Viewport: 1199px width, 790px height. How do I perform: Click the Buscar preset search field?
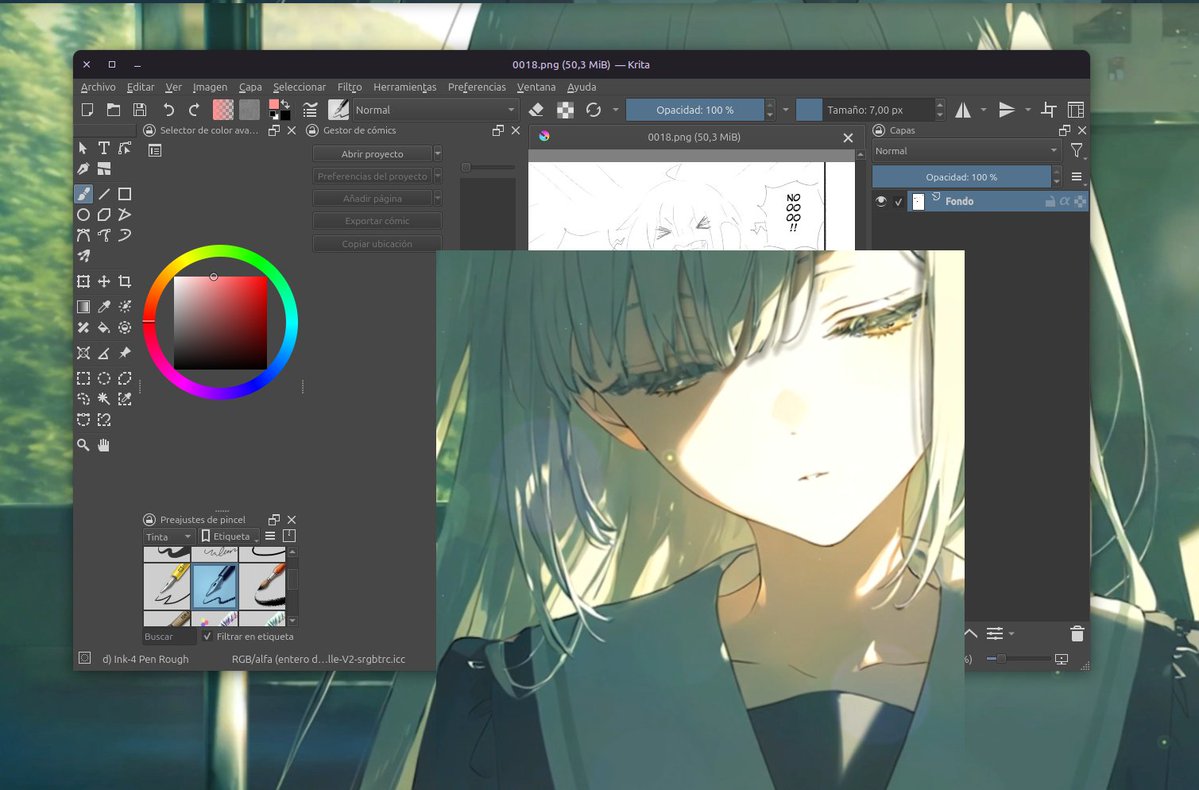169,636
